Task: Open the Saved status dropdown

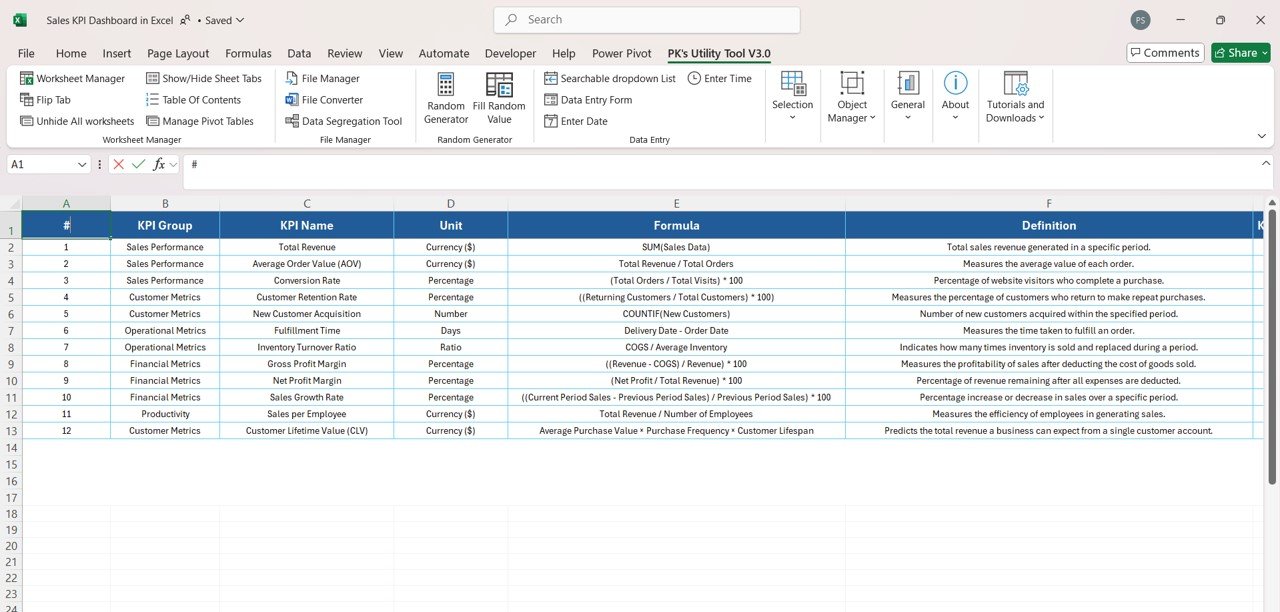Action: pyautogui.click(x=224, y=20)
